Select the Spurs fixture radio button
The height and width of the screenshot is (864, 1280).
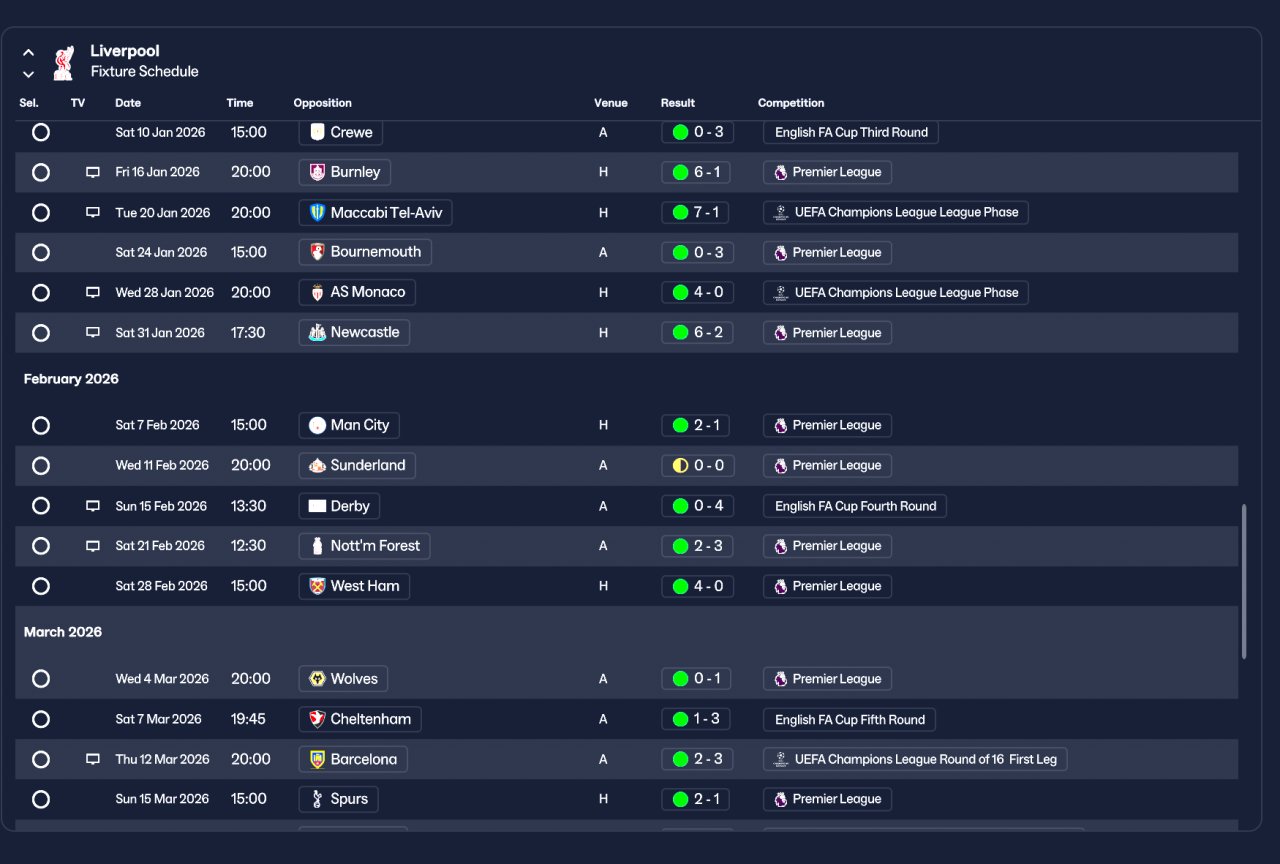point(41,799)
